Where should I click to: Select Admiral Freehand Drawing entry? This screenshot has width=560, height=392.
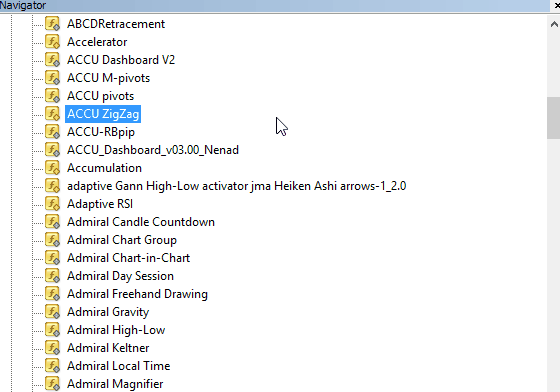point(137,294)
